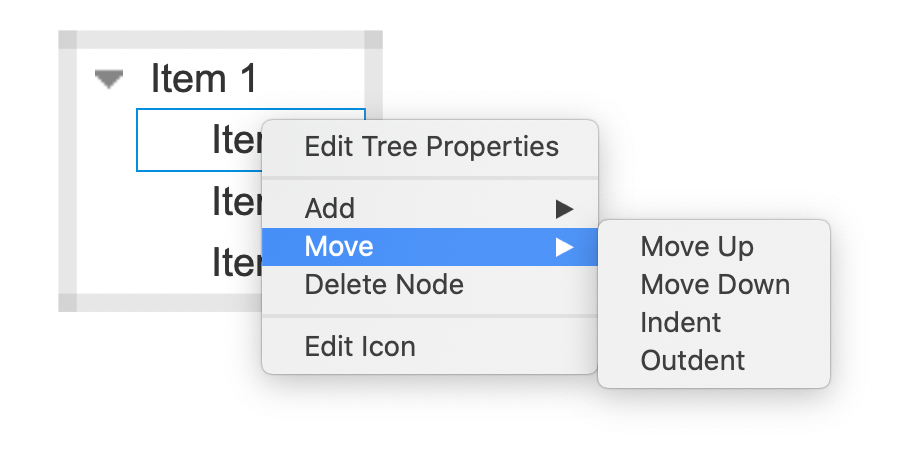910x468 pixels.
Task: Expand the Add submenu
Action: pyautogui.click(x=431, y=208)
